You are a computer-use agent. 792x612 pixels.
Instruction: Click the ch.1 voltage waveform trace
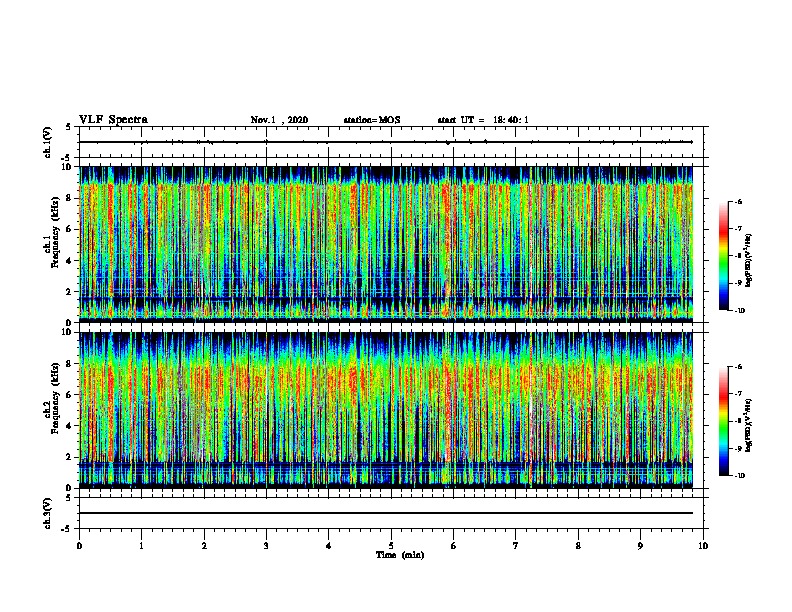pos(386,142)
